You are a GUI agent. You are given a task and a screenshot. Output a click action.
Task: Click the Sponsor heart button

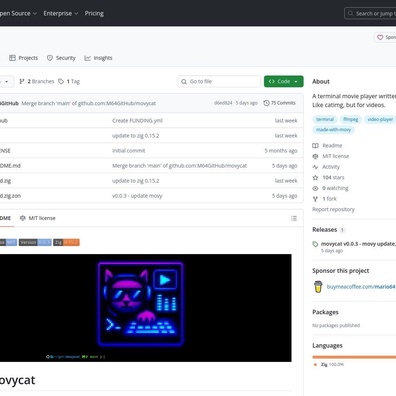[x=385, y=37]
